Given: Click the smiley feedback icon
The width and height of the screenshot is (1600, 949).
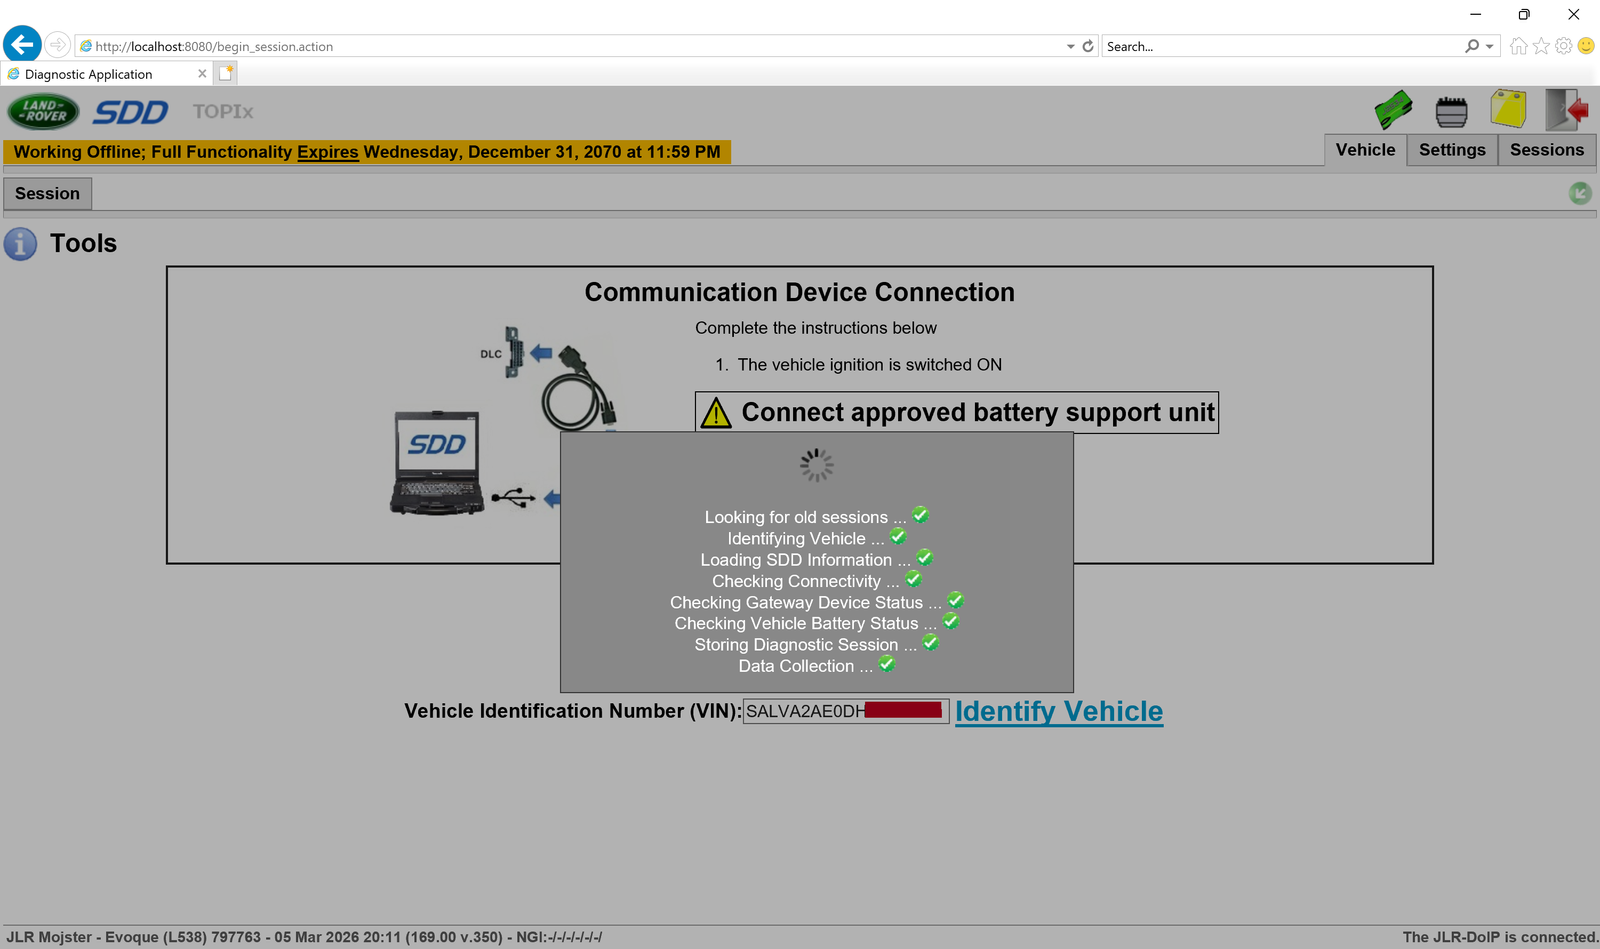Looking at the screenshot, I should pos(1585,45).
